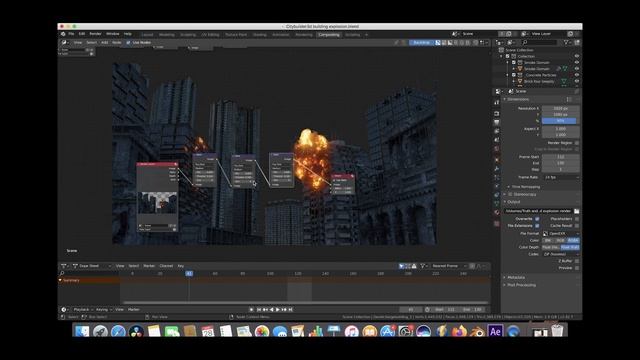Enable the Placeholders checkbox
Screen dimensions: 640x360
point(577,219)
